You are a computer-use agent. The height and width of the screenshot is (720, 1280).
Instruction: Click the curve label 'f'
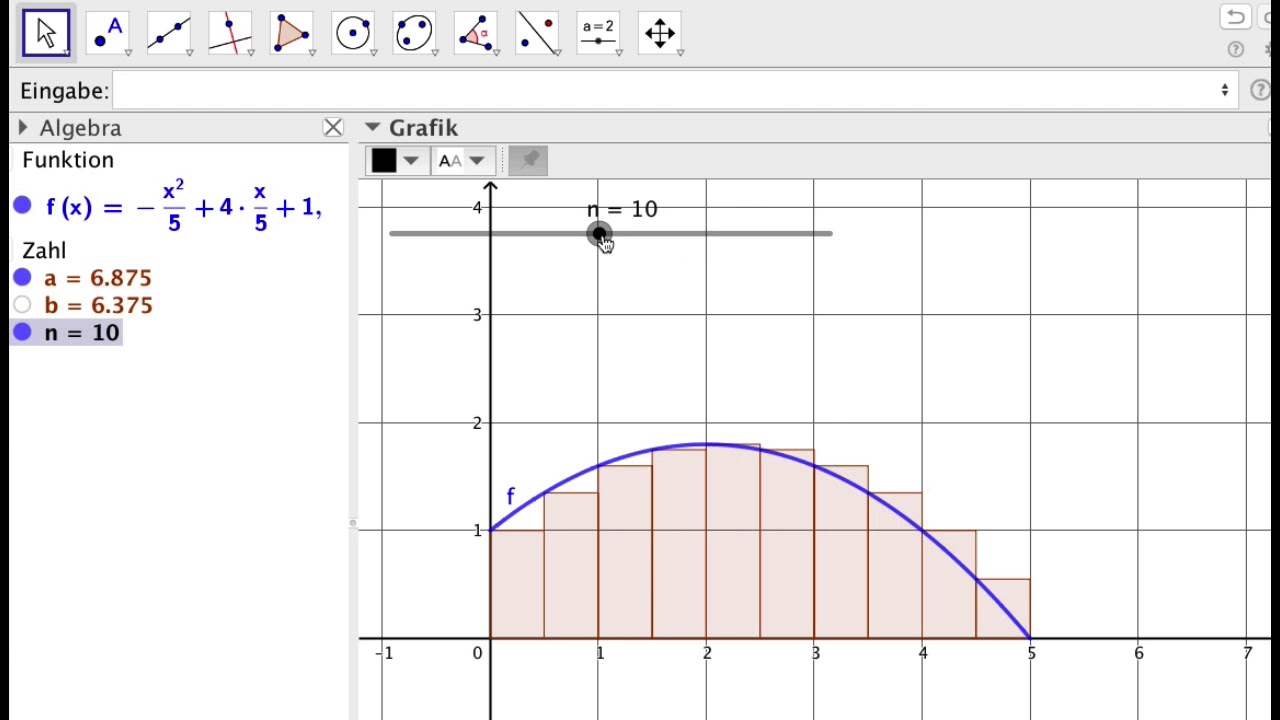tap(510, 496)
